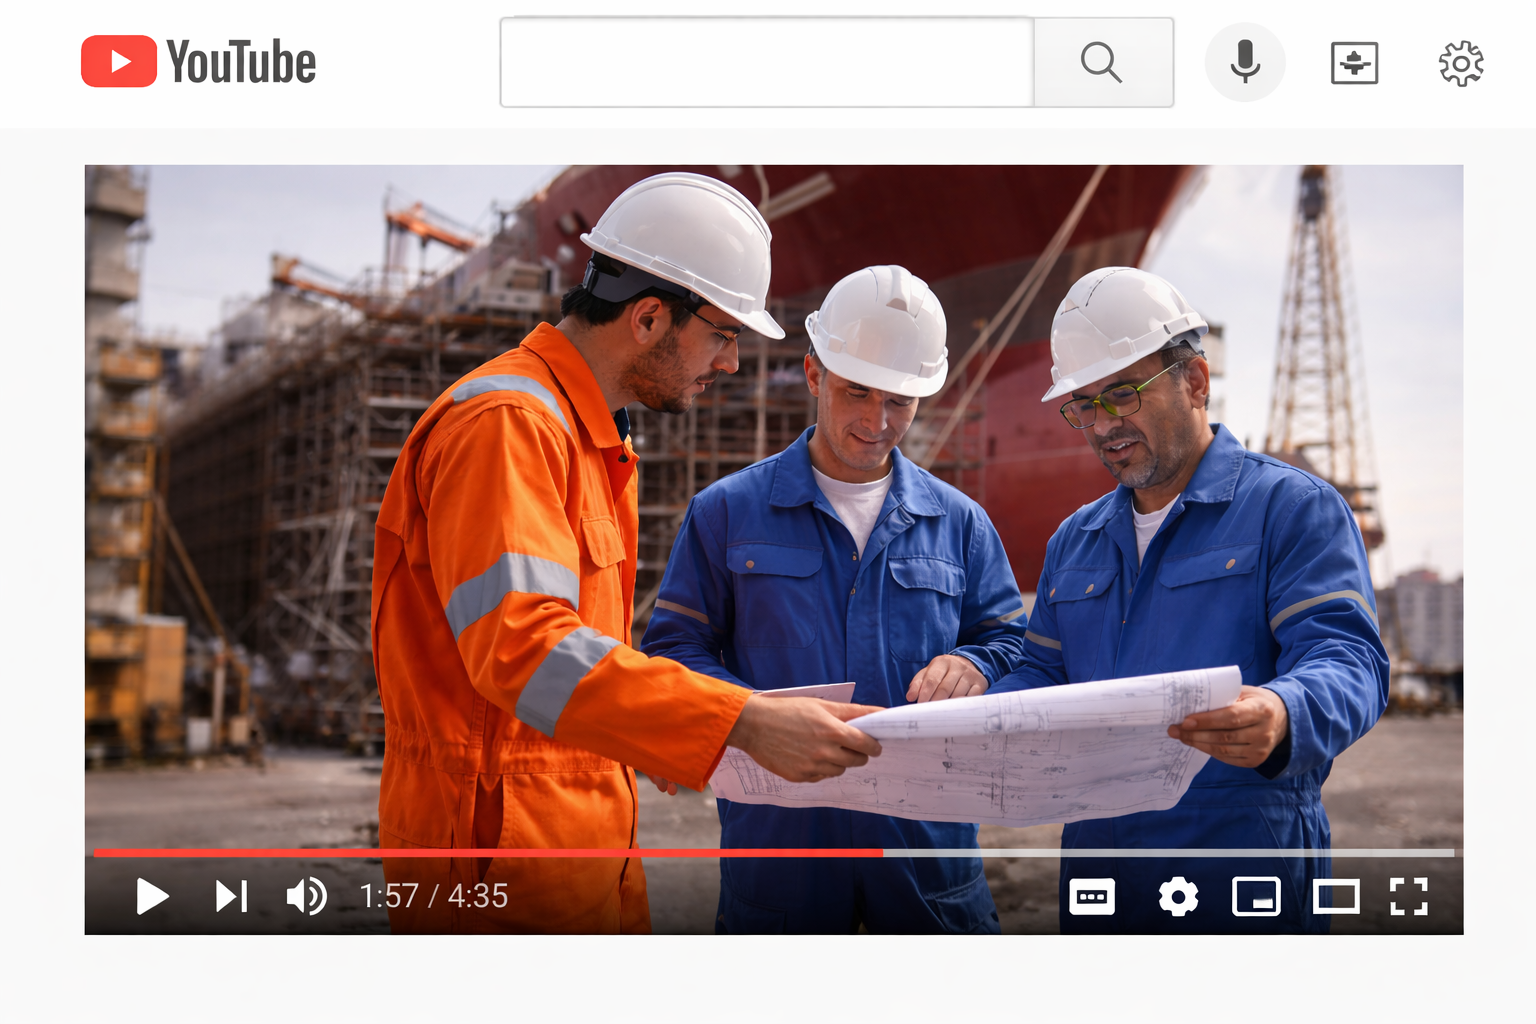Start voice search with the microphone icon
This screenshot has width=1536, height=1024.
[x=1244, y=62]
